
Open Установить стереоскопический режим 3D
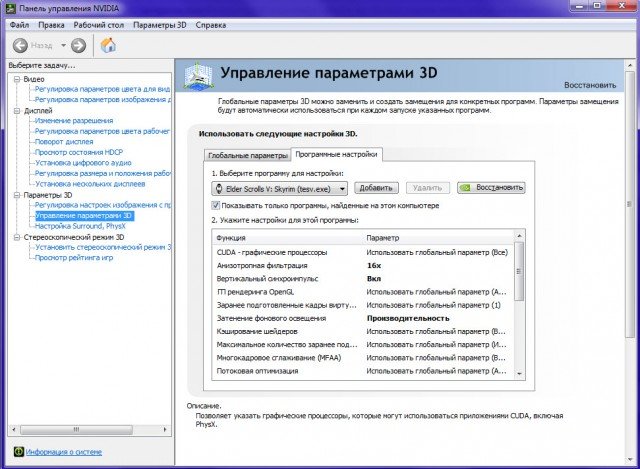tap(103, 247)
